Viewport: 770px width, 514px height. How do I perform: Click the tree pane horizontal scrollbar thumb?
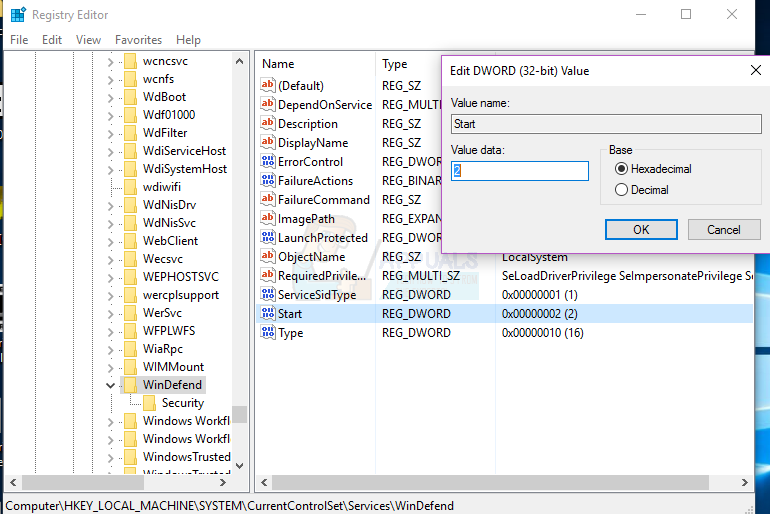[83, 483]
